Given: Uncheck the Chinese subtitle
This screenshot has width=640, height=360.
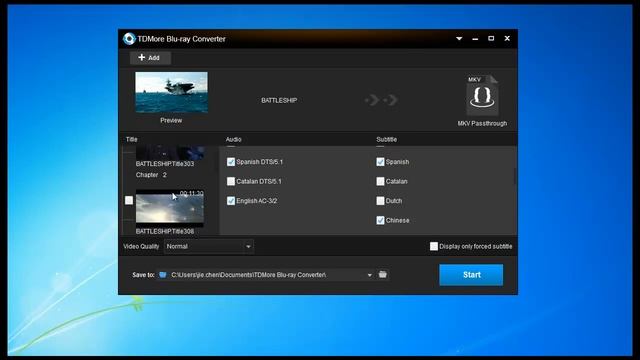Looking at the screenshot, I should pyautogui.click(x=380, y=220).
